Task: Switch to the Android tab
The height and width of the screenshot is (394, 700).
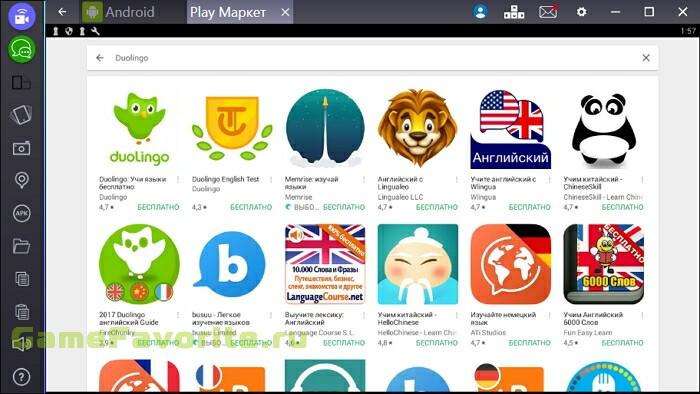Action: coord(119,12)
